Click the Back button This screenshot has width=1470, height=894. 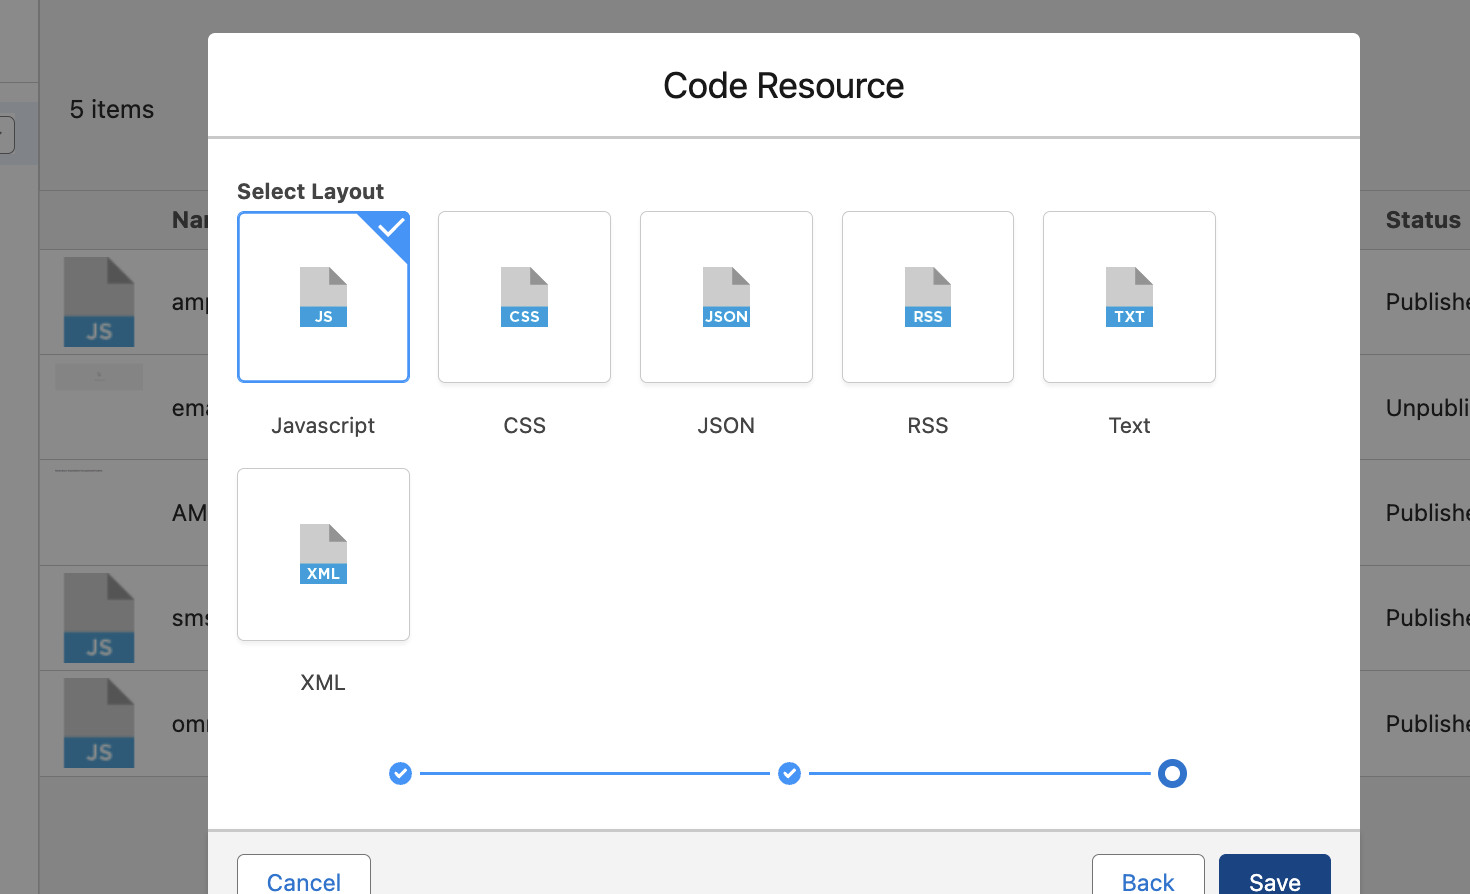1147,880
